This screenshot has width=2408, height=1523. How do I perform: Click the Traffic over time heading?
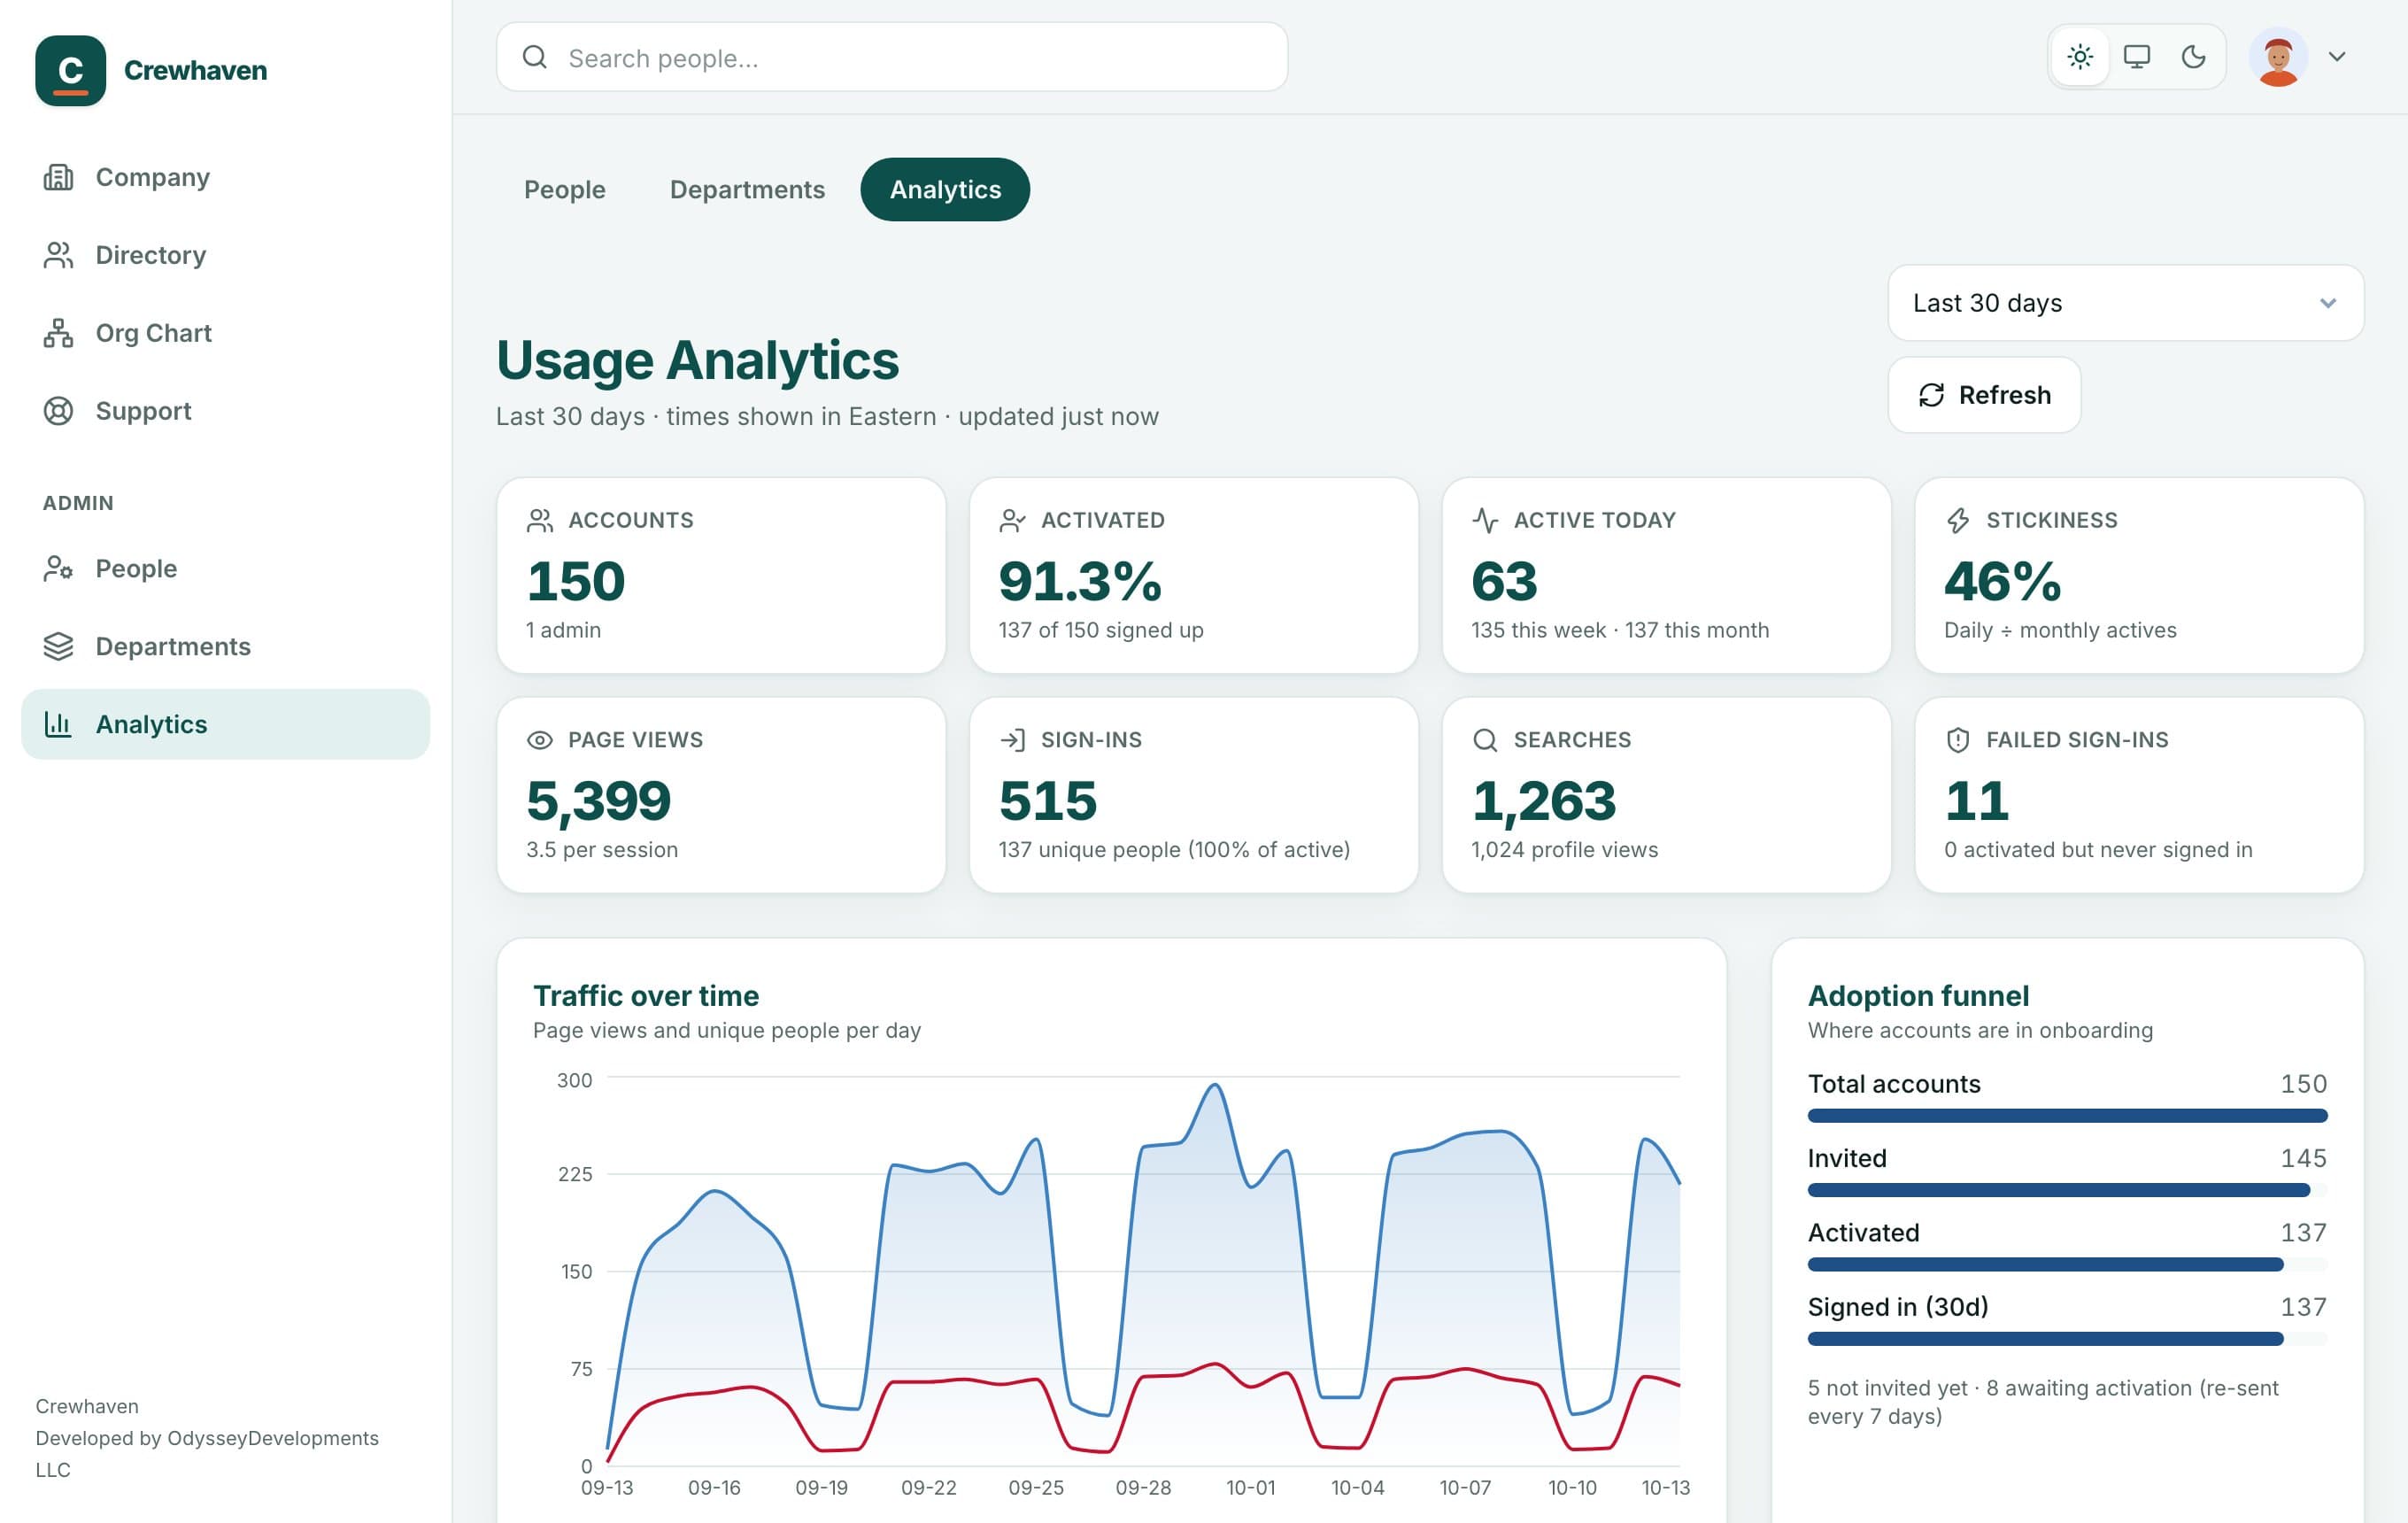pyautogui.click(x=646, y=996)
